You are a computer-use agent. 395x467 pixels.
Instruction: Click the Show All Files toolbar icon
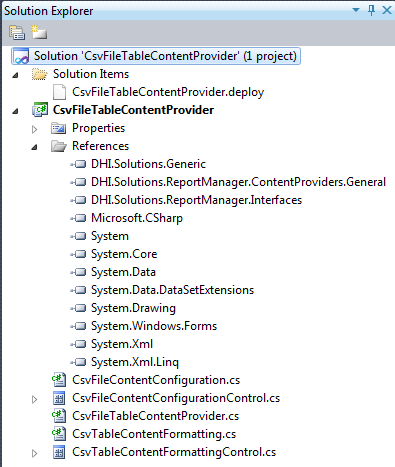click(x=39, y=32)
